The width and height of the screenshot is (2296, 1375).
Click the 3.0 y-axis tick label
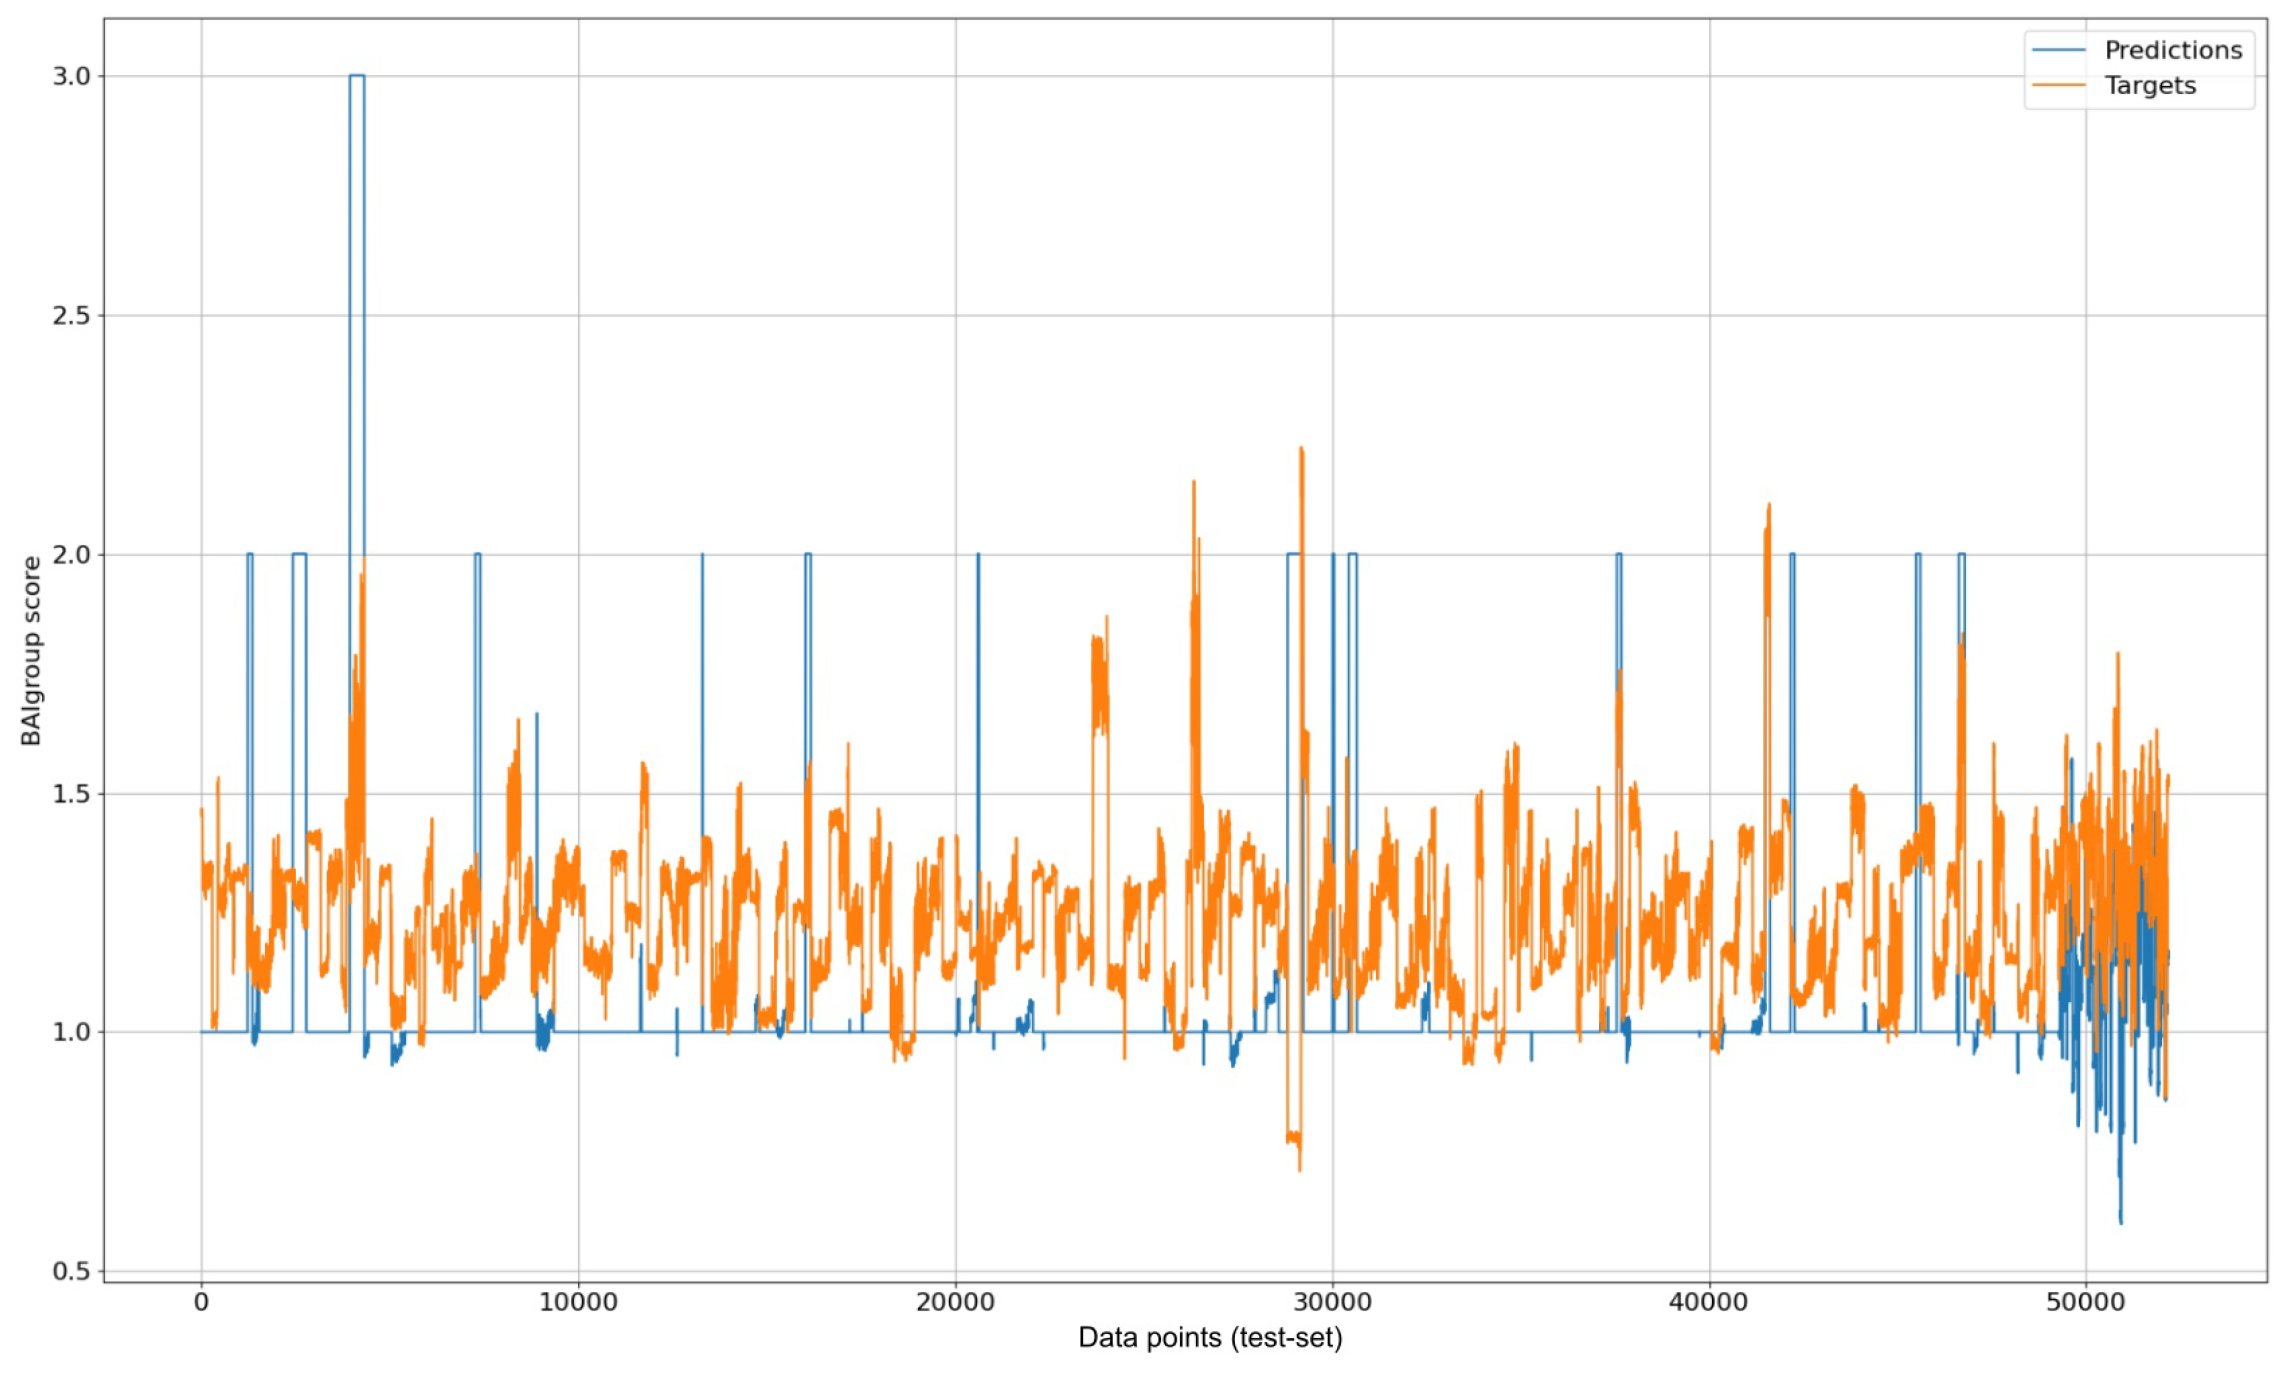(71, 76)
